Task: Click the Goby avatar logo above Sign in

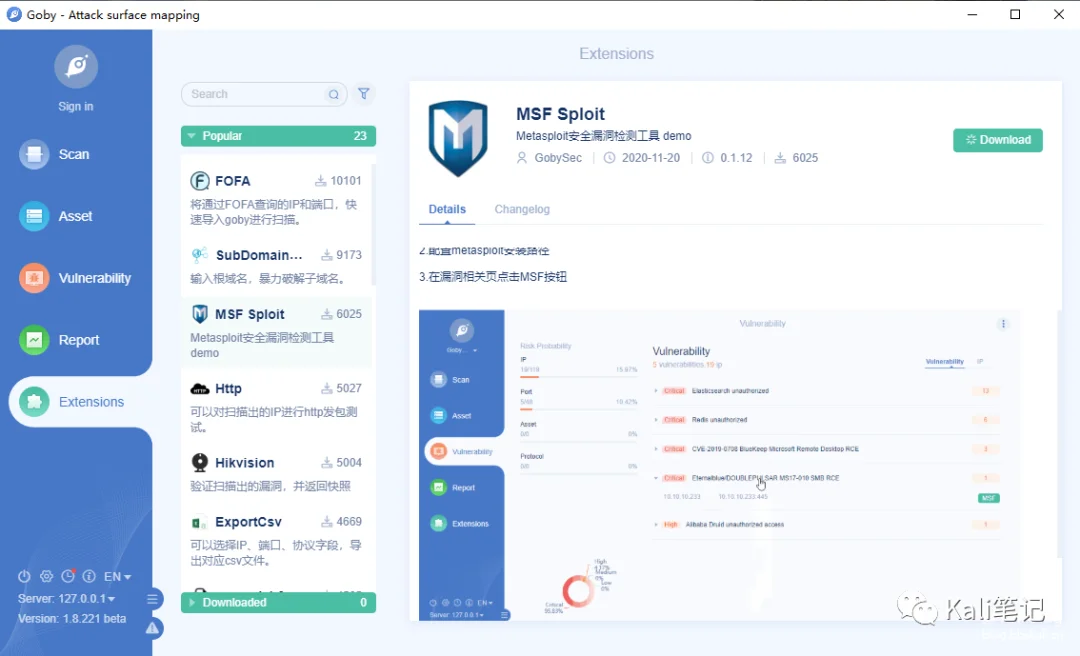Action: tap(76, 67)
